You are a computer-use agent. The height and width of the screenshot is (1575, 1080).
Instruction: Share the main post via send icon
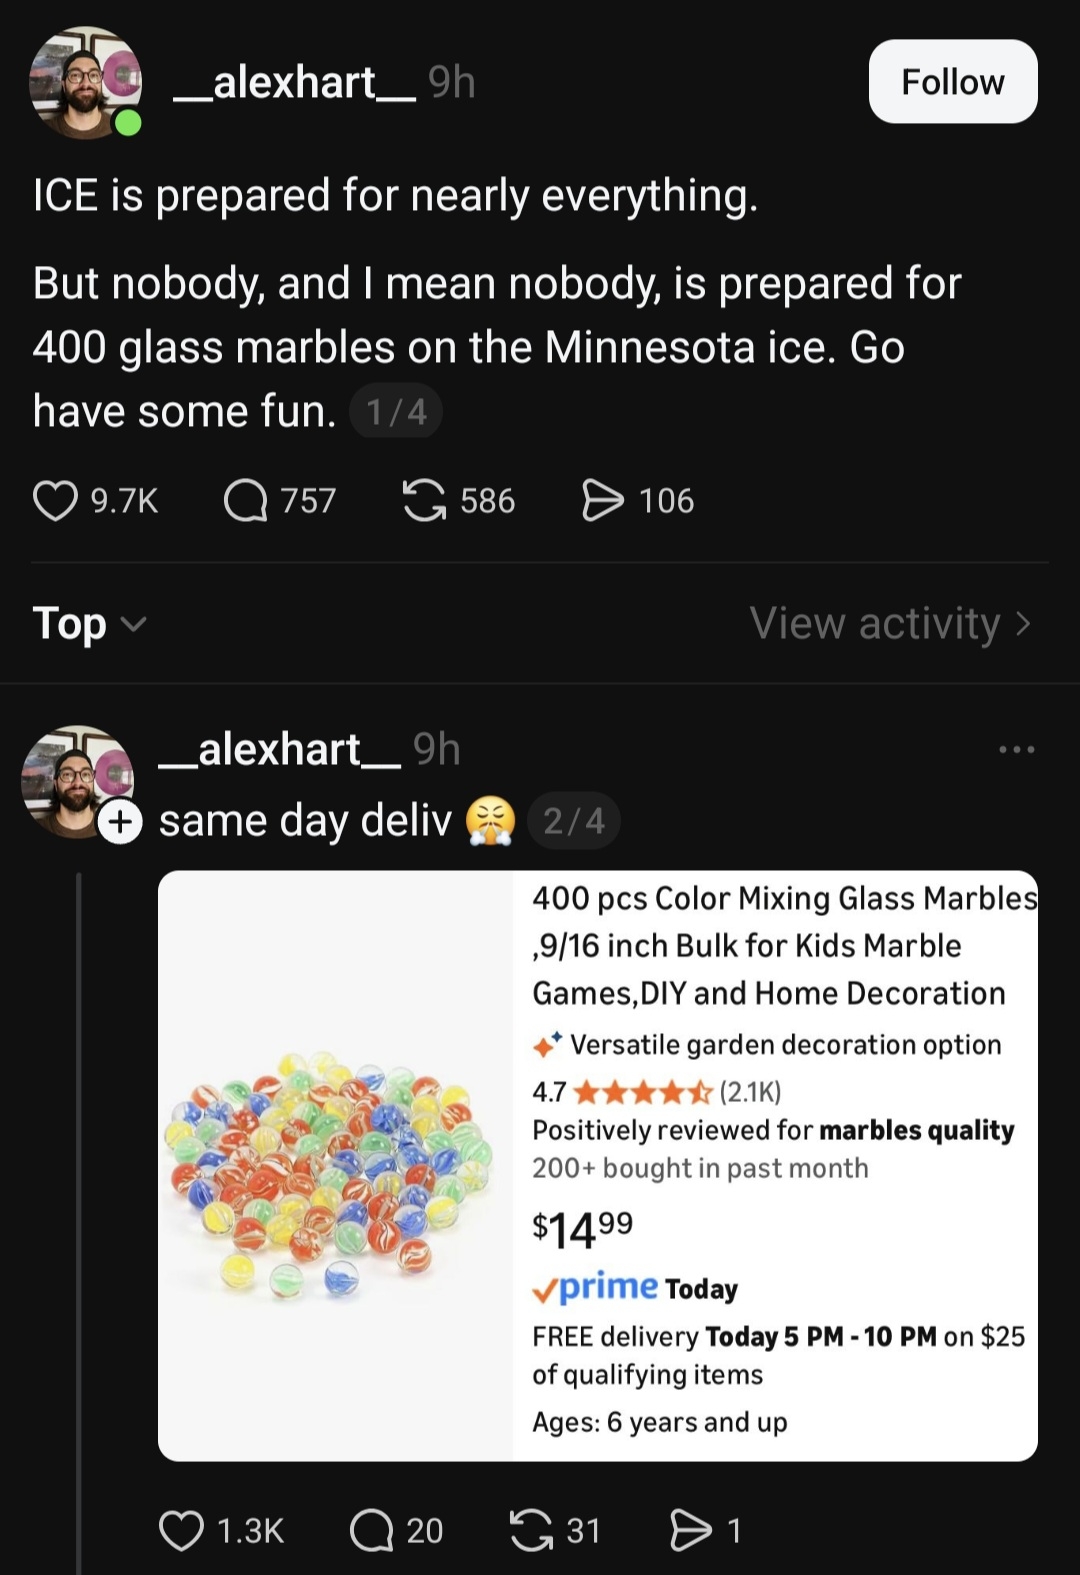tap(602, 501)
